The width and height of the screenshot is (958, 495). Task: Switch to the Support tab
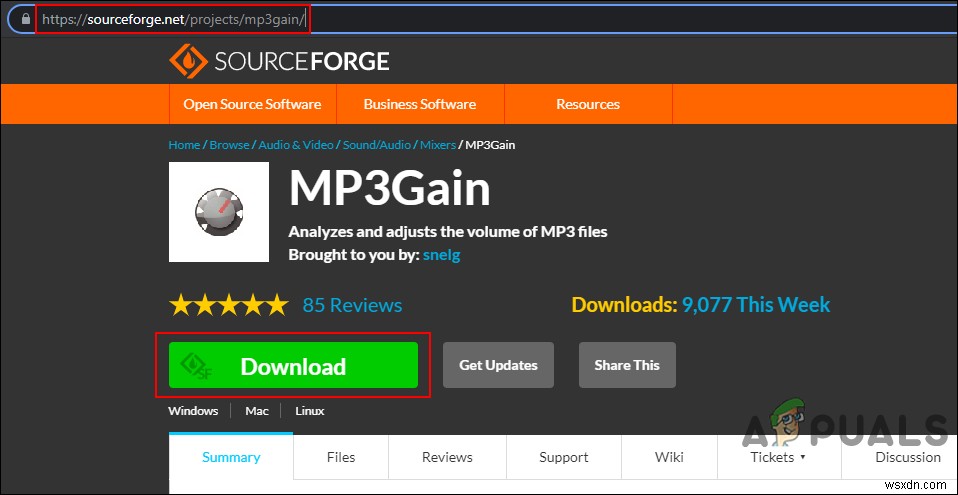(563, 457)
